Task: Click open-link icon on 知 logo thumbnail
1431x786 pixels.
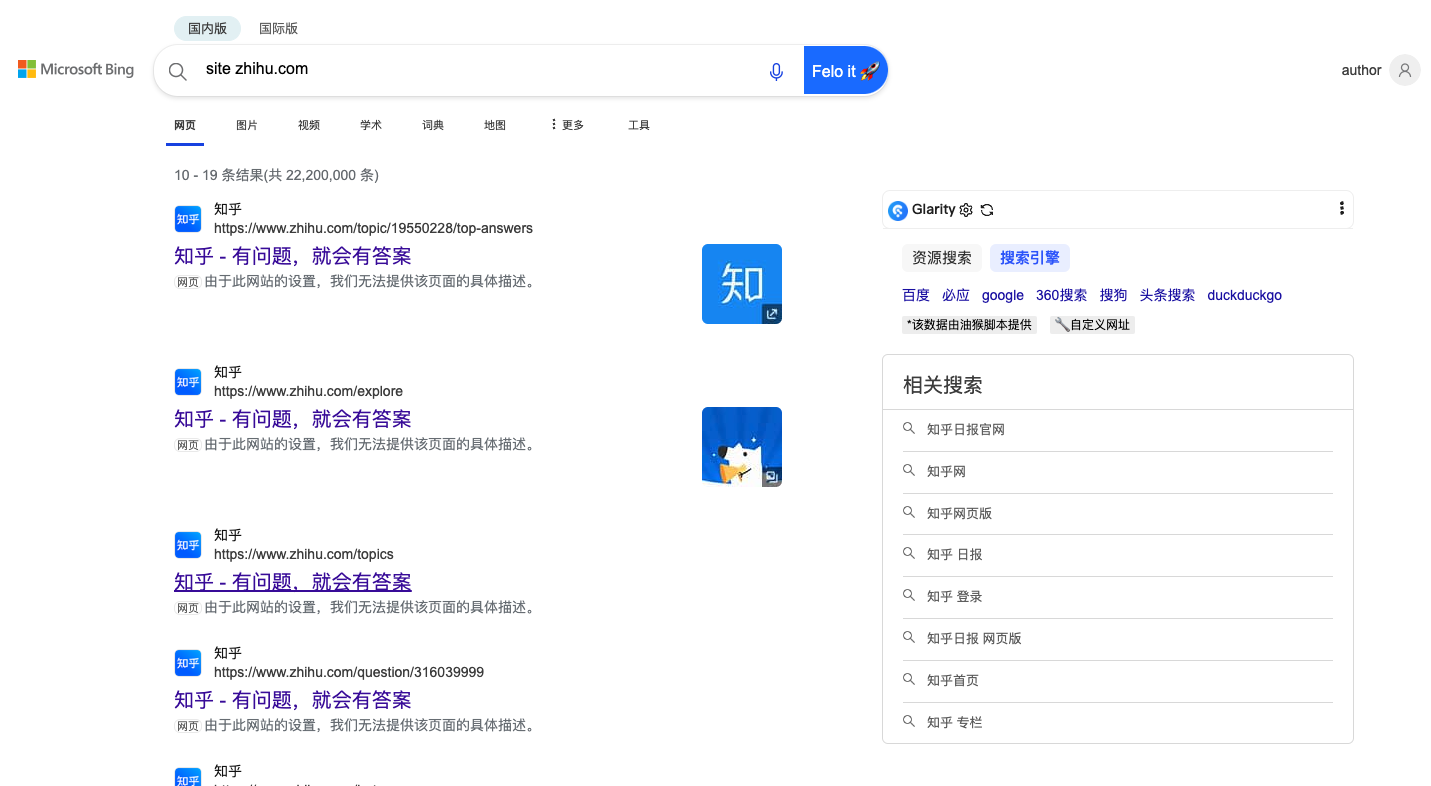Action: (771, 314)
